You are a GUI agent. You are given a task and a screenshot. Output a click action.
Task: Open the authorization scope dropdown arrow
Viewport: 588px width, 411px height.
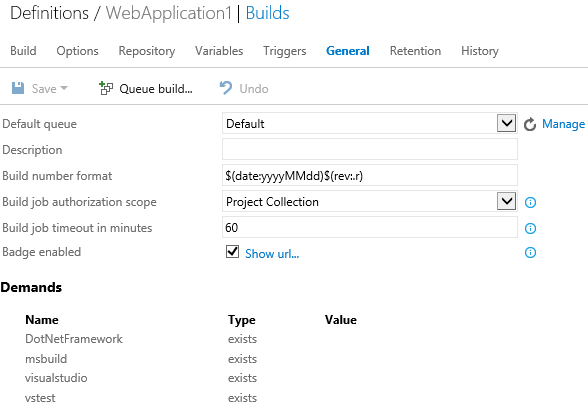coord(506,201)
